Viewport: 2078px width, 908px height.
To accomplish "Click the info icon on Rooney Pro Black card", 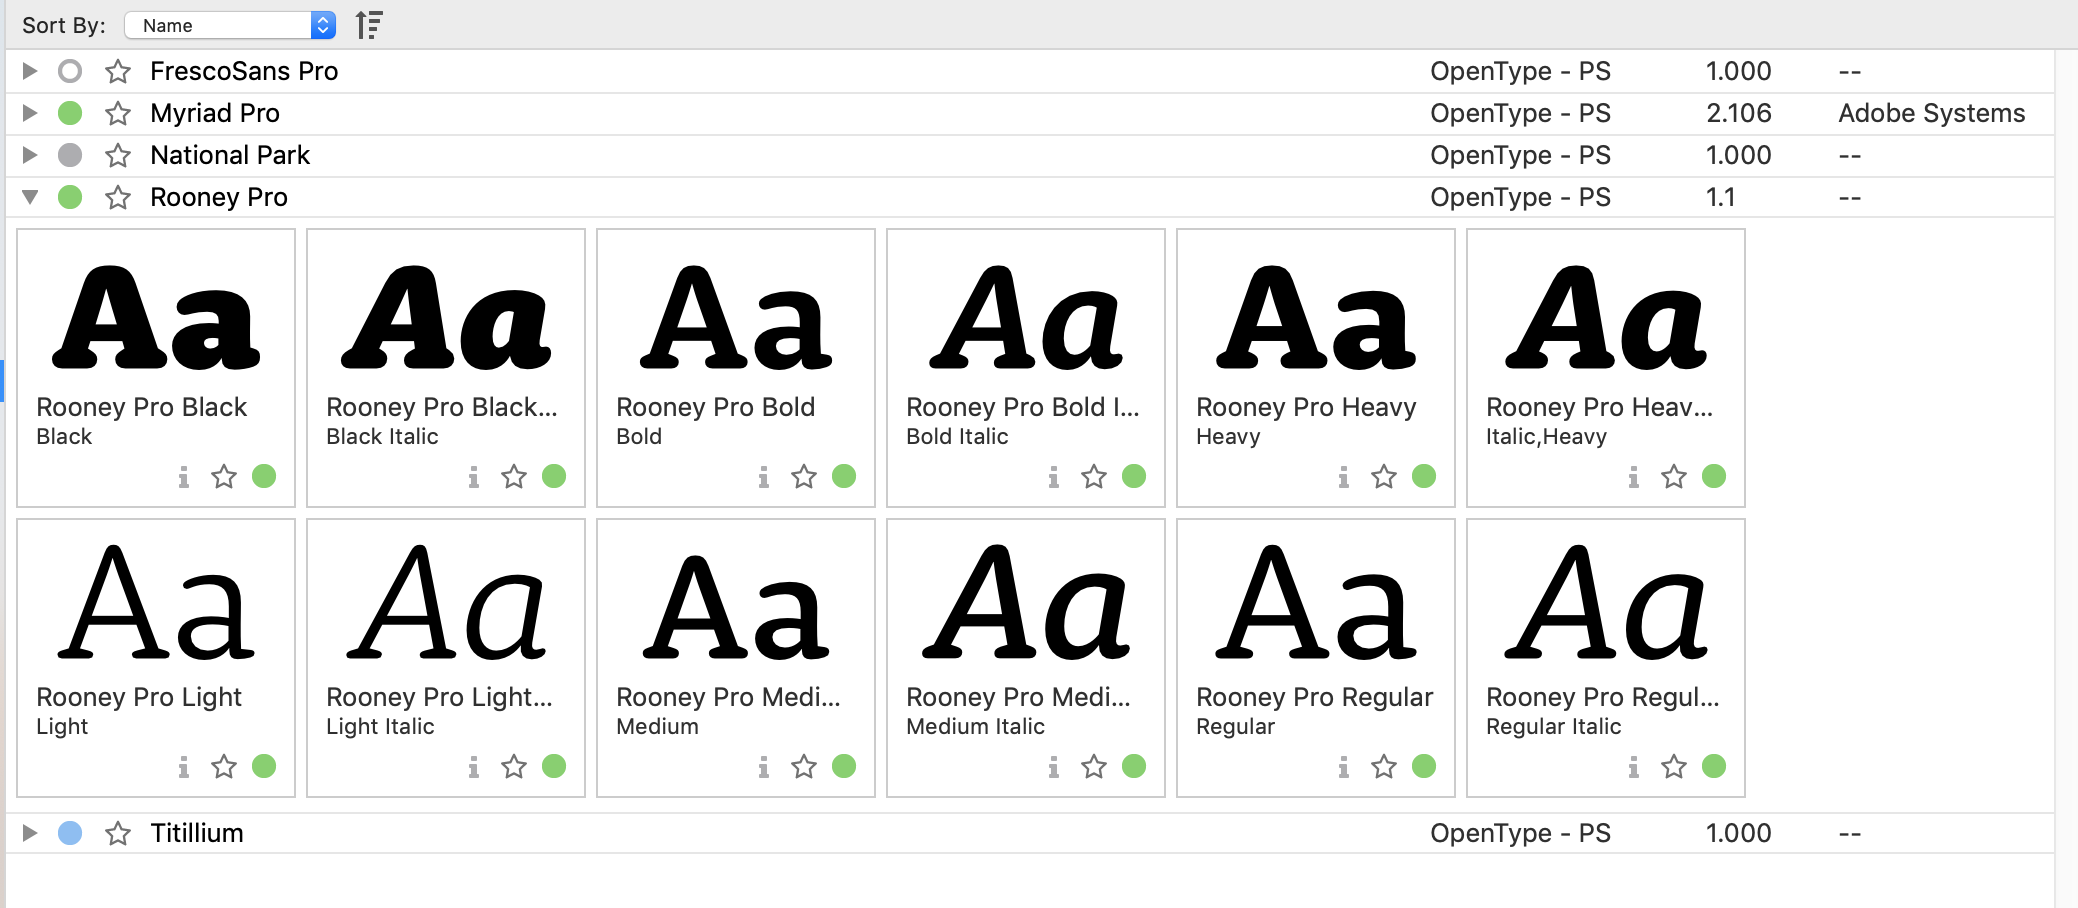I will (183, 477).
